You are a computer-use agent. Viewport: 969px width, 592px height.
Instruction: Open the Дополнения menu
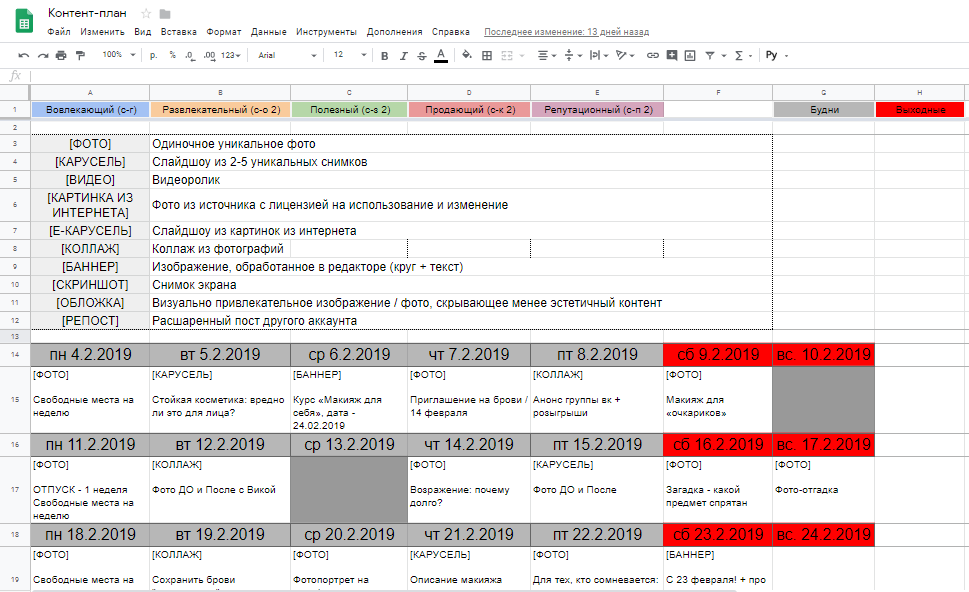pyautogui.click(x=394, y=32)
